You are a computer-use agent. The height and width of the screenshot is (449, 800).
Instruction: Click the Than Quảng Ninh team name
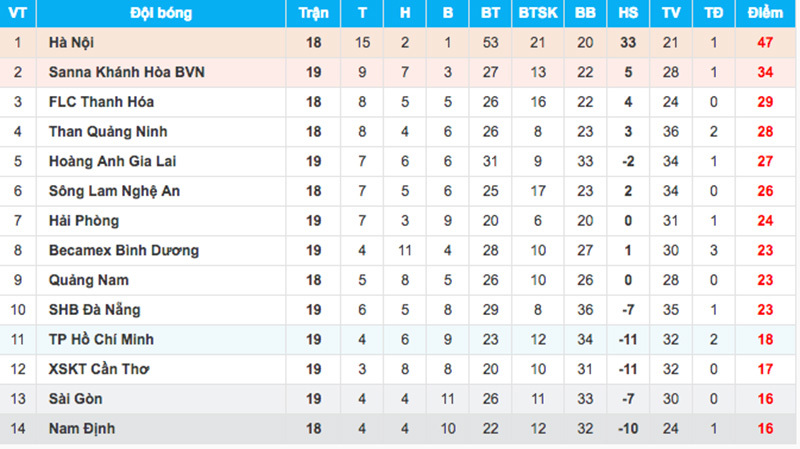[x=107, y=132]
